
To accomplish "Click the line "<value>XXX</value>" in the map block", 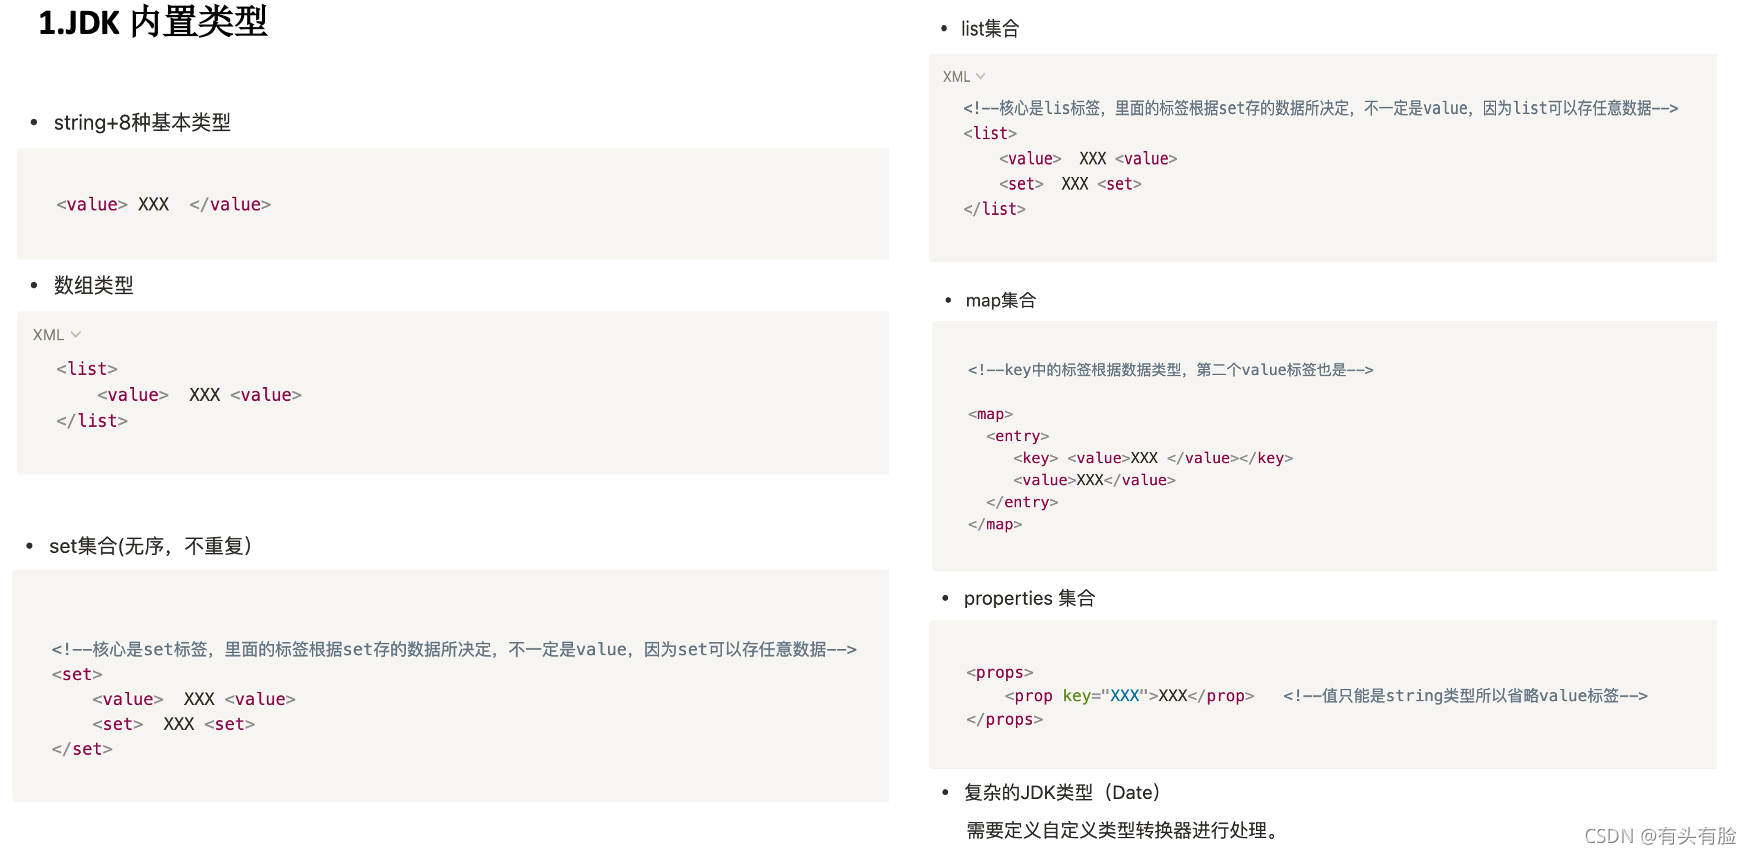I will click(x=1095, y=480).
